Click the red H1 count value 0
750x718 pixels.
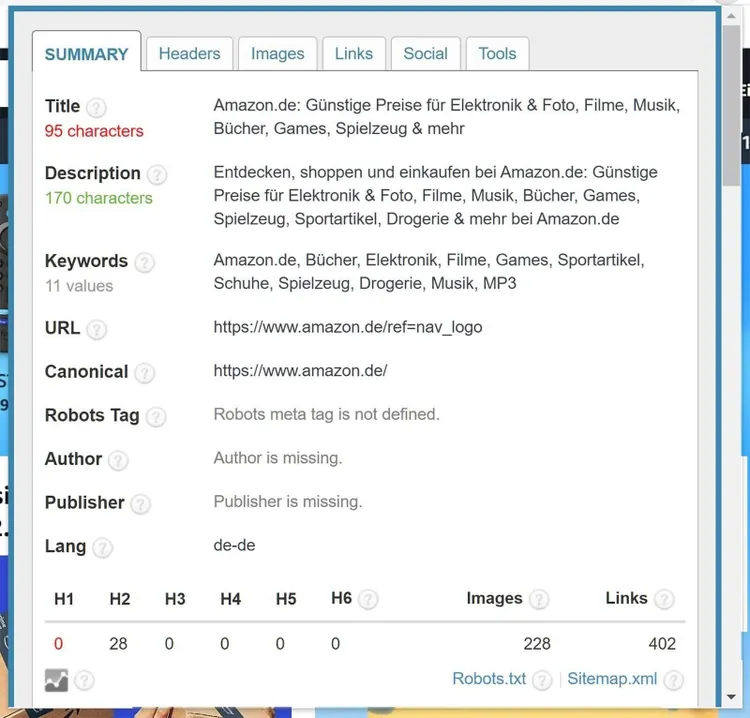click(58, 644)
